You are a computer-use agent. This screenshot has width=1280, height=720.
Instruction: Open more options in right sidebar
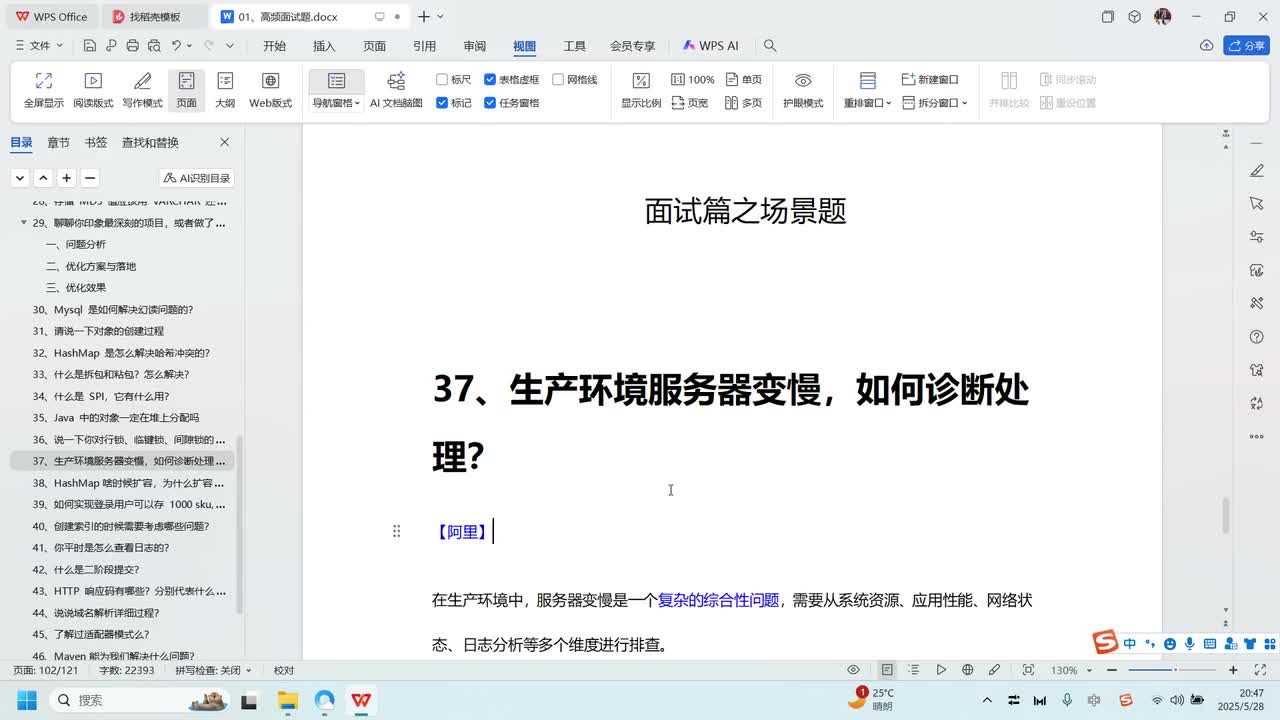click(x=1257, y=437)
